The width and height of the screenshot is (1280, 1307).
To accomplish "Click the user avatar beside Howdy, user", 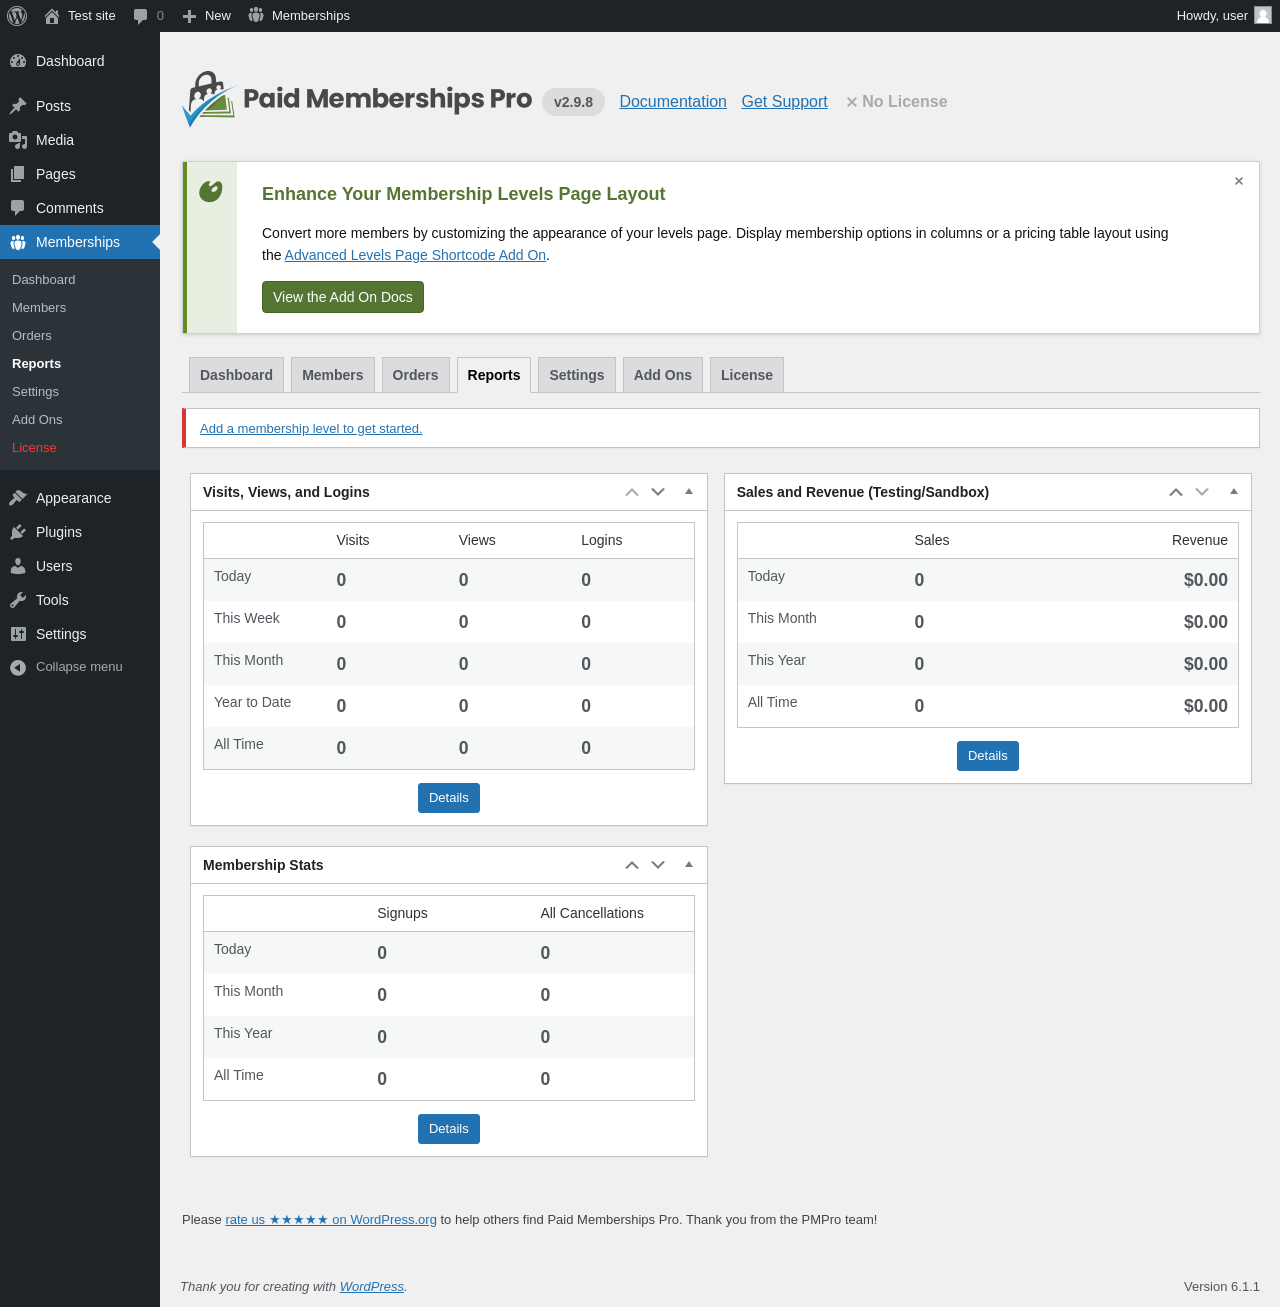I will coord(1263,15).
